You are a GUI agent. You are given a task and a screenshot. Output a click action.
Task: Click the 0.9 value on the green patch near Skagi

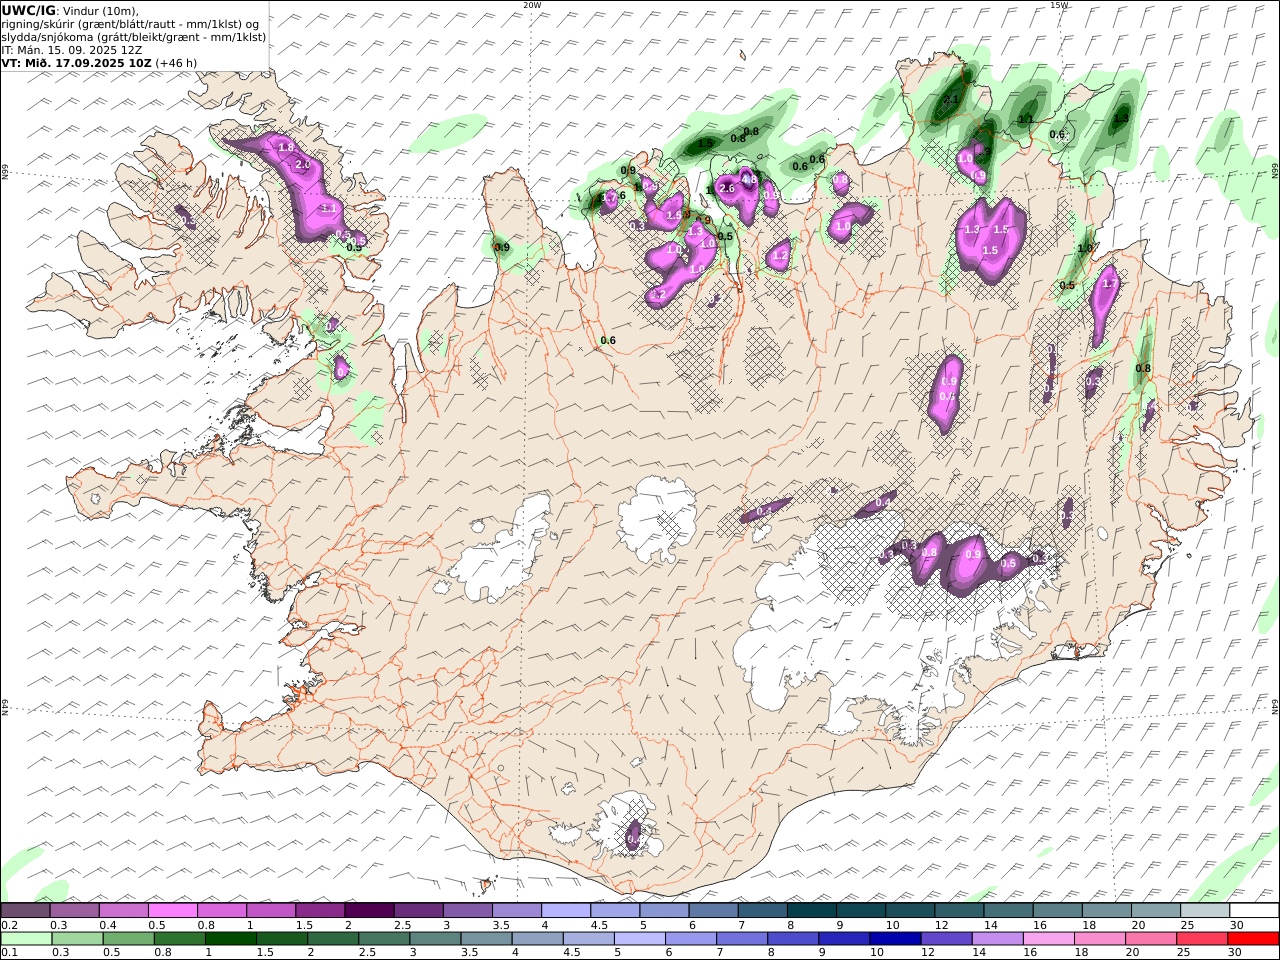pos(502,247)
